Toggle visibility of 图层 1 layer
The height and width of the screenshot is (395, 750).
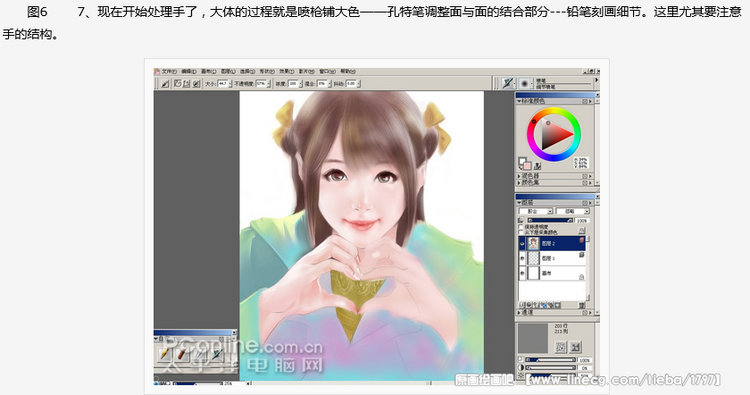click(522, 258)
